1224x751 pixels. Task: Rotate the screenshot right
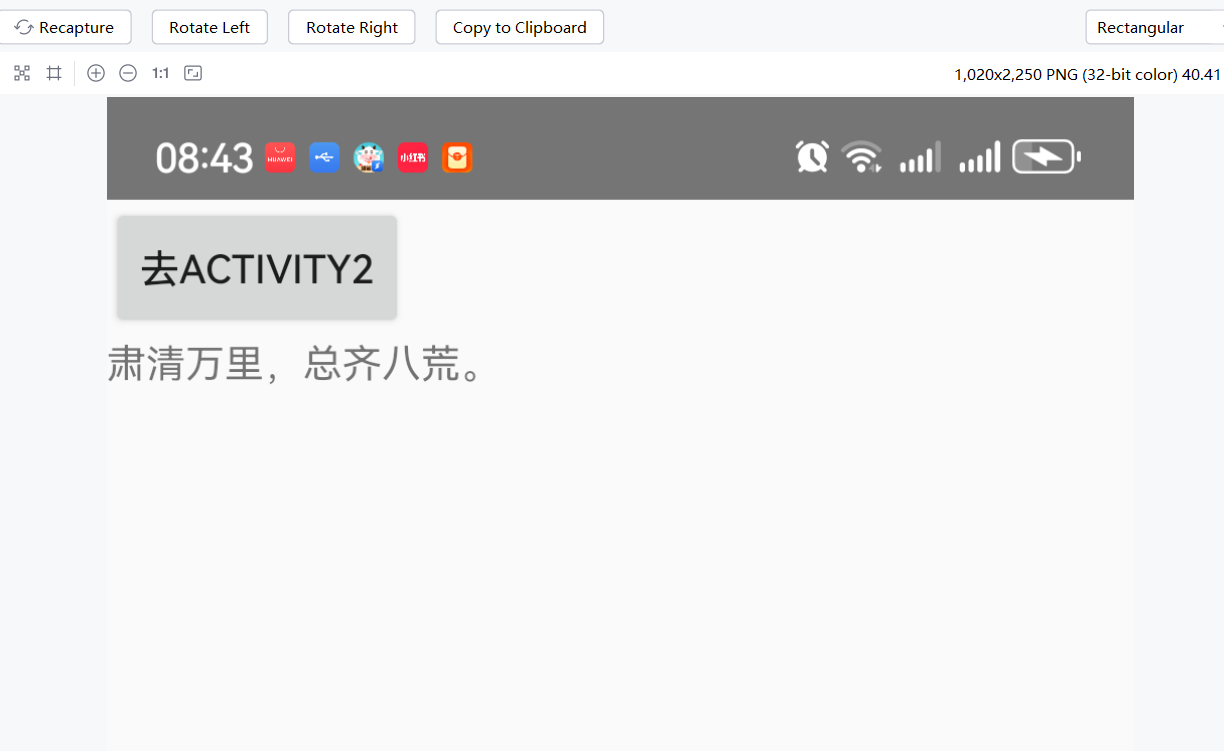click(352, 27)
